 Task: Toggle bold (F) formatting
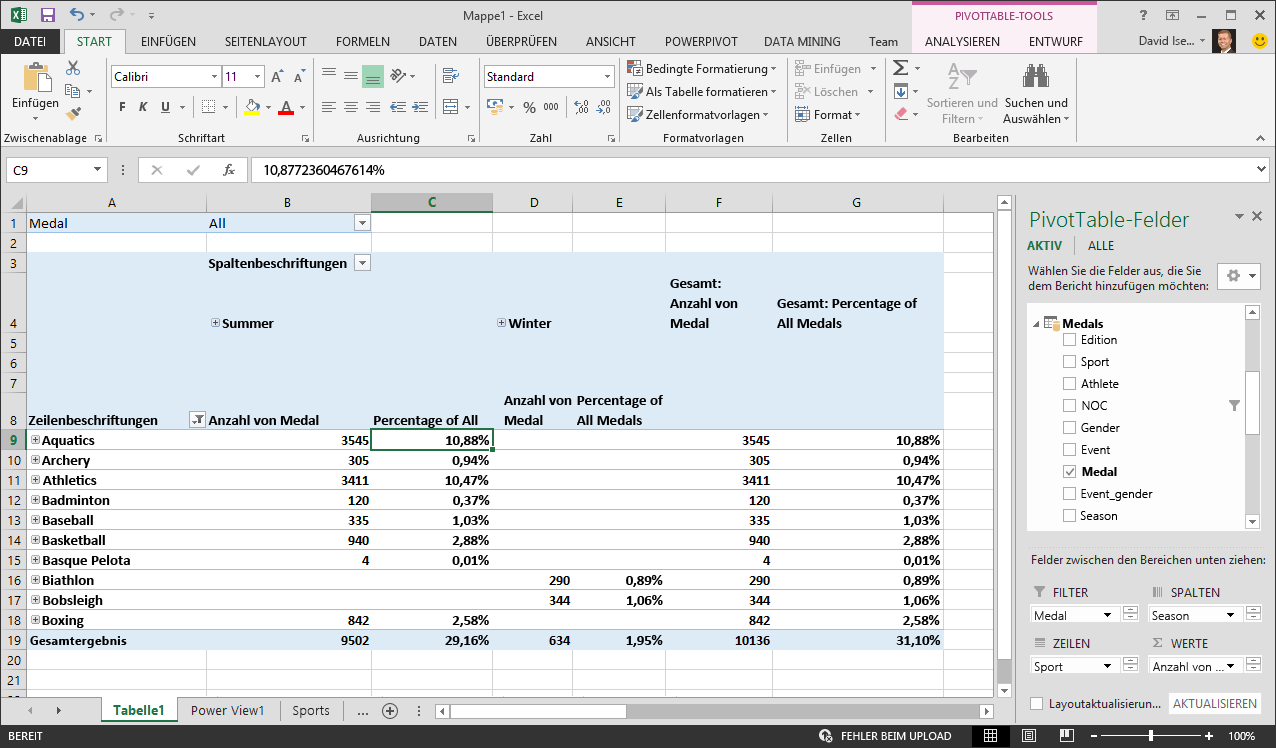pos(122,107)
